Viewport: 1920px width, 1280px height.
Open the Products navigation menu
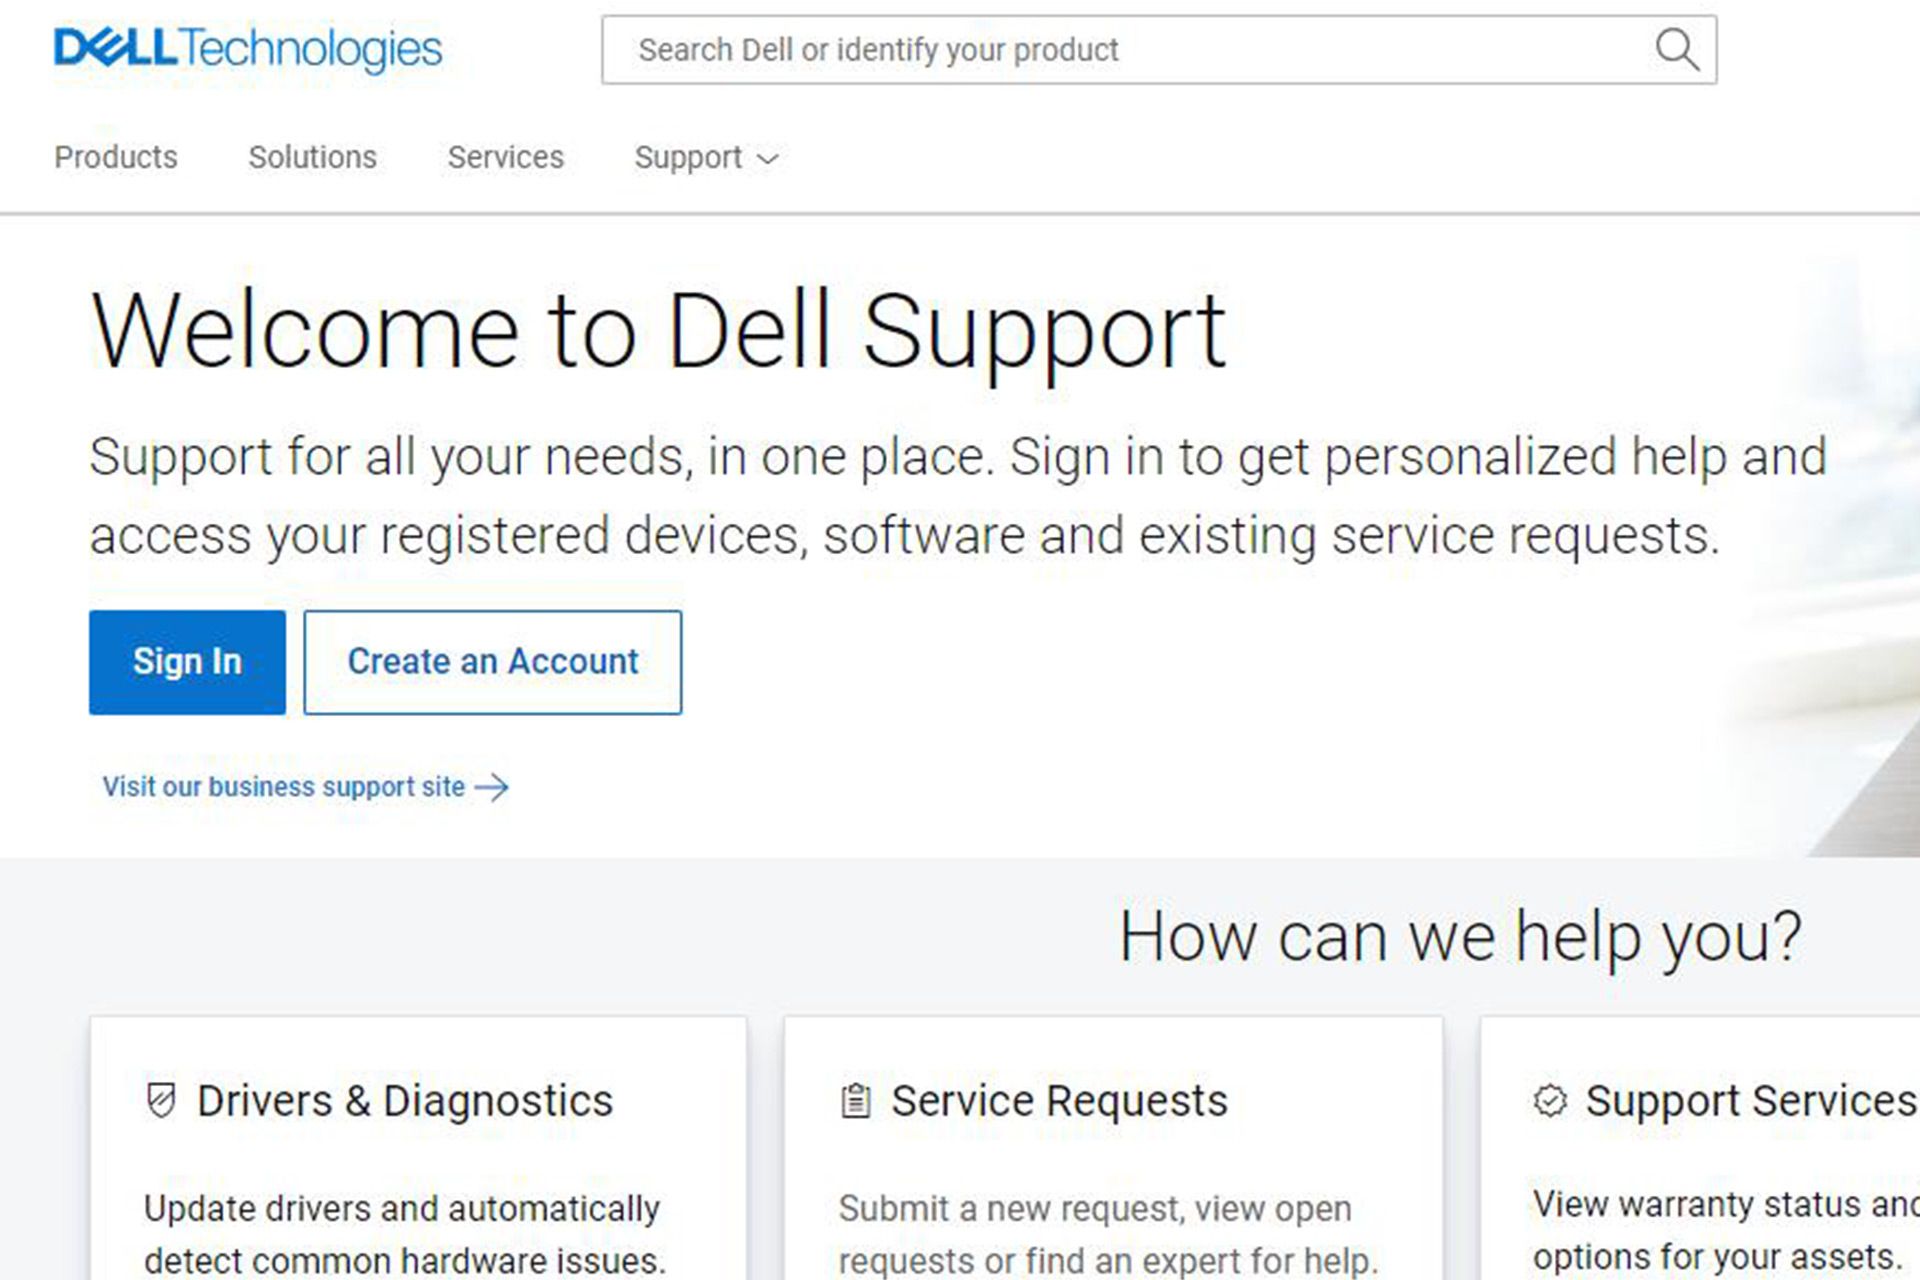(116, 157)
